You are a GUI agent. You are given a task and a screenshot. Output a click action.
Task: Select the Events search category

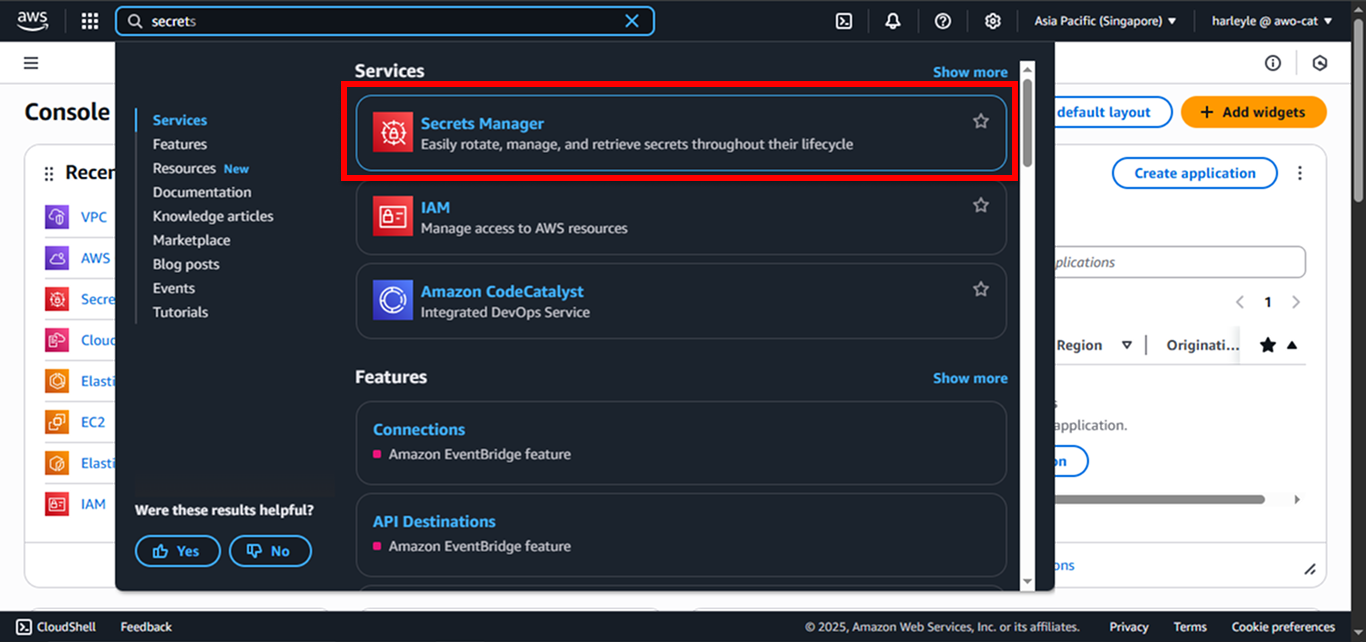click(174, 288)
